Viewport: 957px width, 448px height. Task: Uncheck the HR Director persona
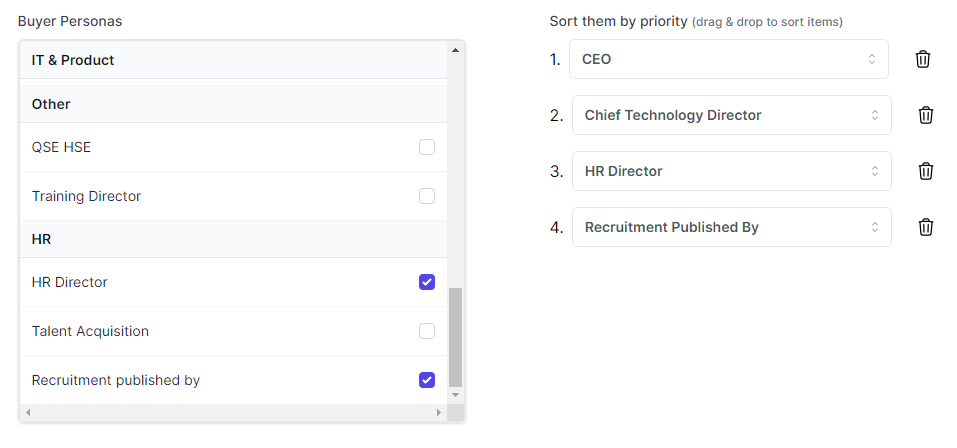tap(427, 282)
